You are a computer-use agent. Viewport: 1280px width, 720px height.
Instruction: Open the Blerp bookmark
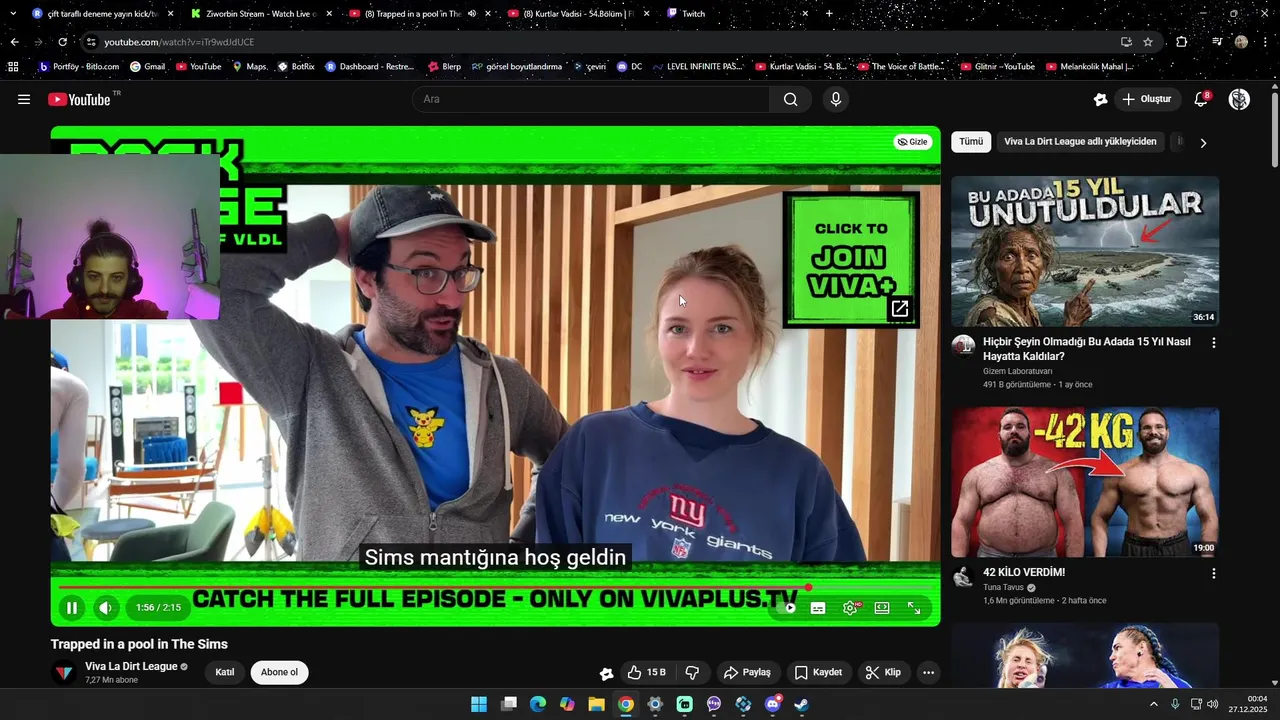(444, 67)
